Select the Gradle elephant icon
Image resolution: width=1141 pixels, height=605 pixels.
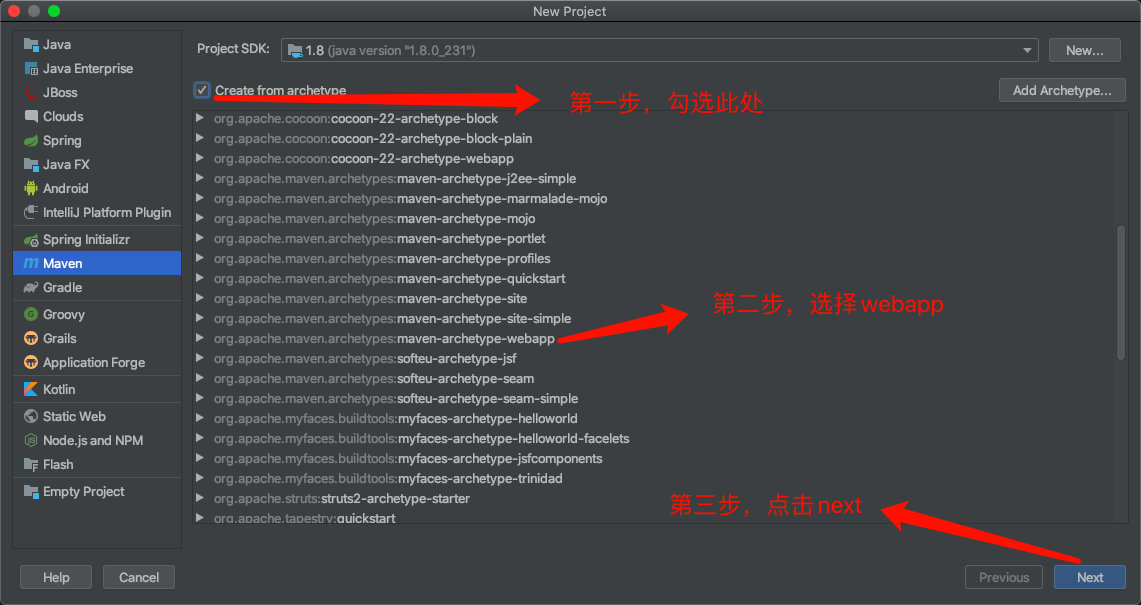point(31,288)
